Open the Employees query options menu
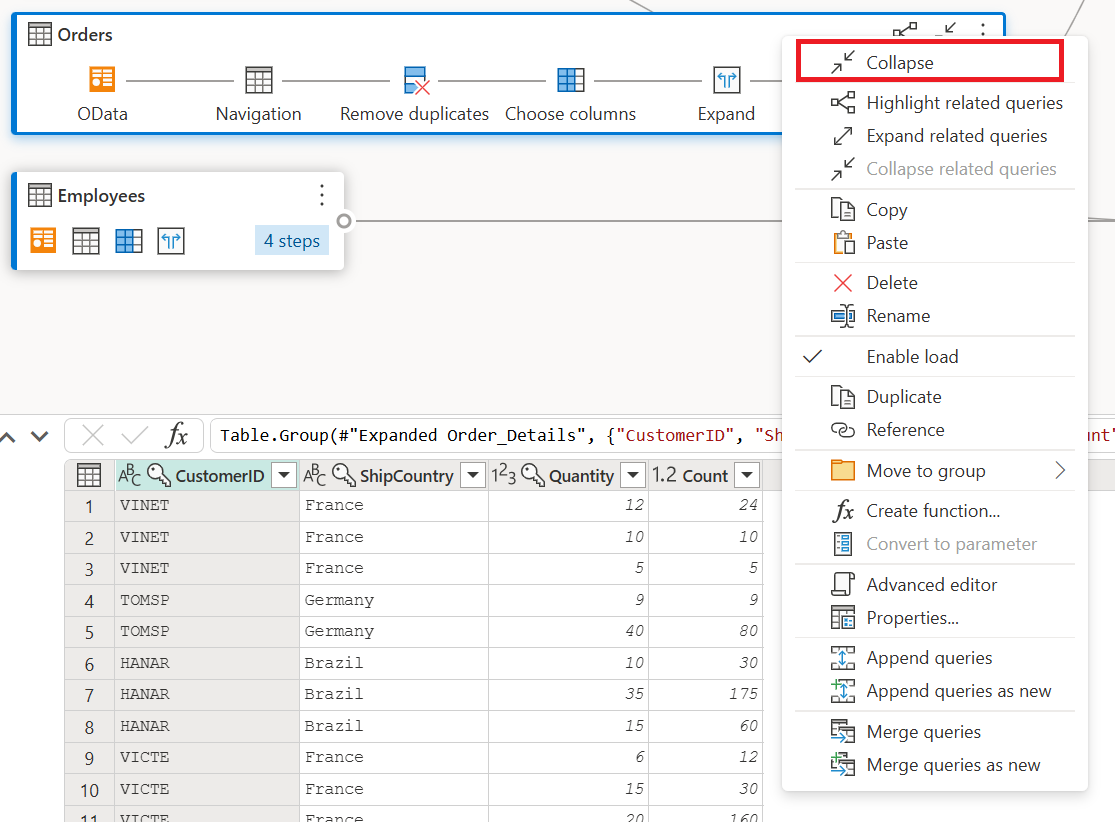 322,195
